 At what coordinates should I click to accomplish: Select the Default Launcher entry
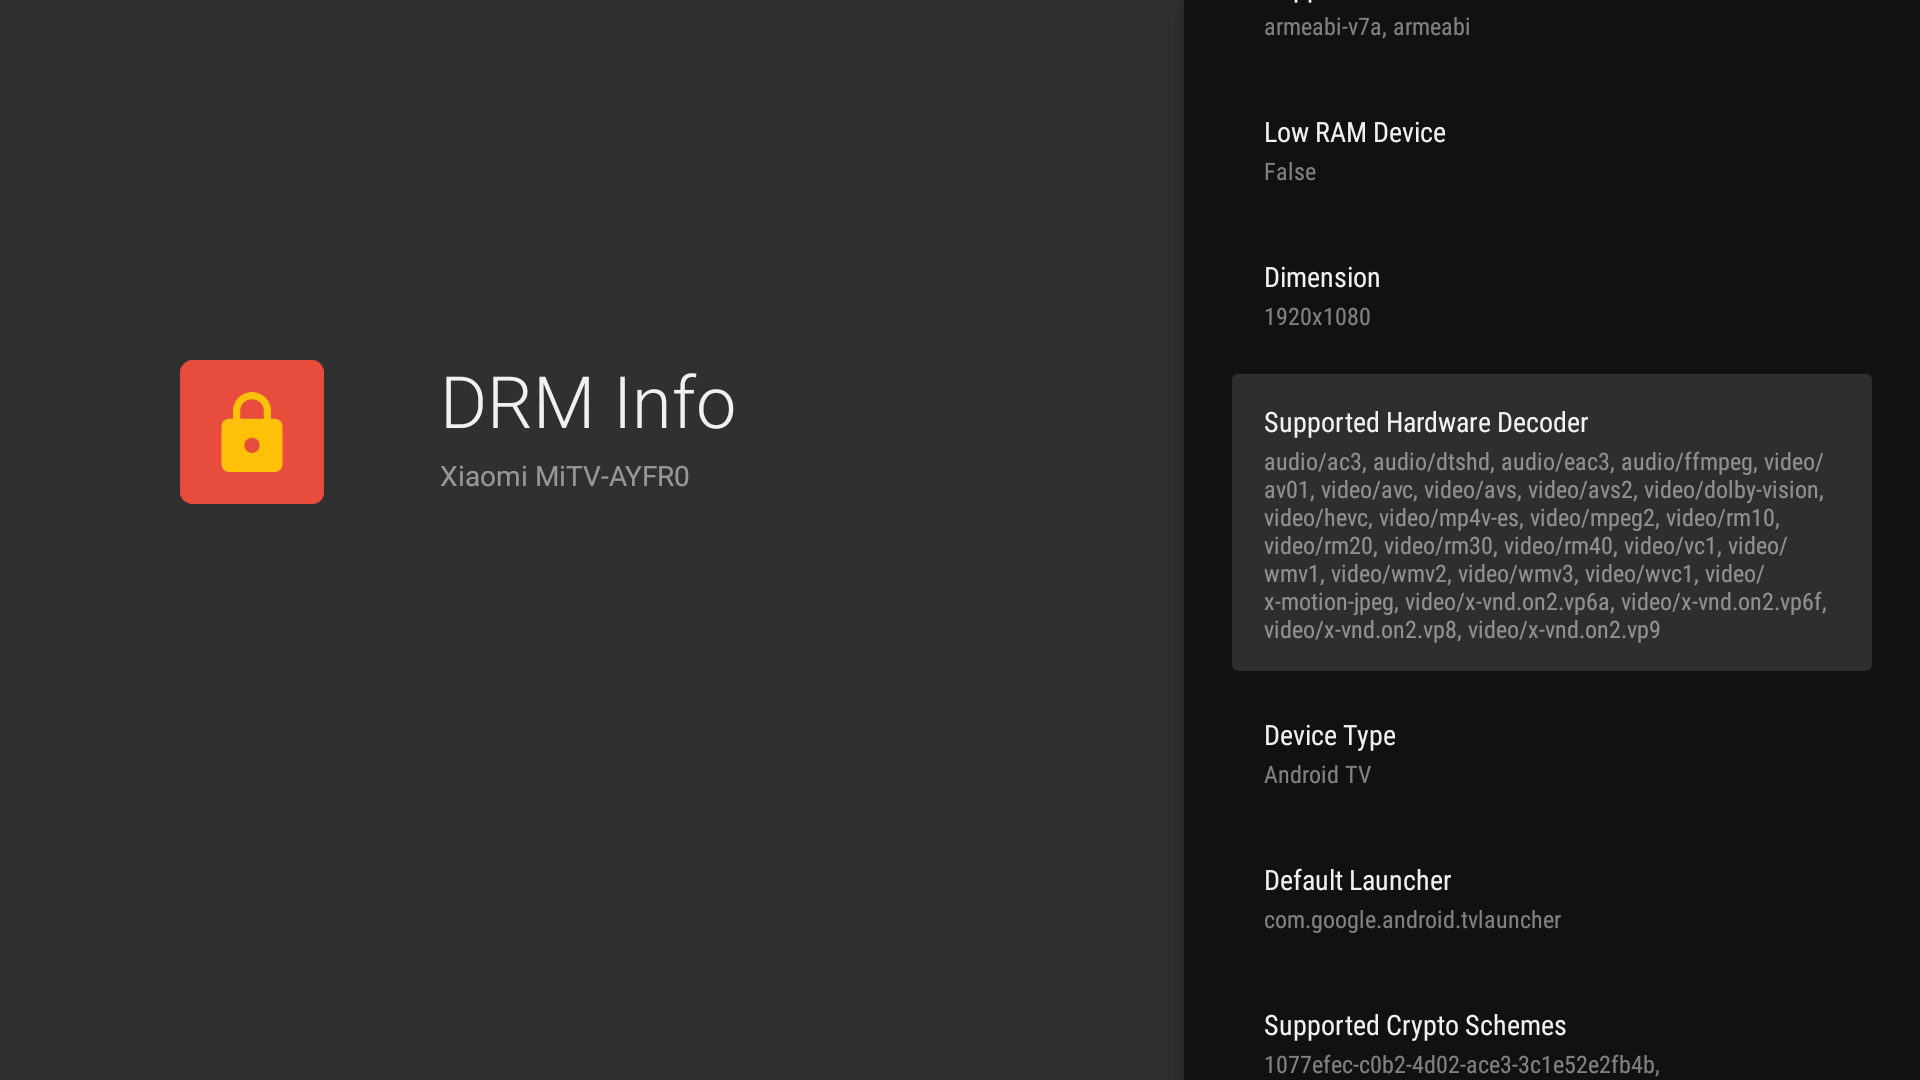(1552, 899)
